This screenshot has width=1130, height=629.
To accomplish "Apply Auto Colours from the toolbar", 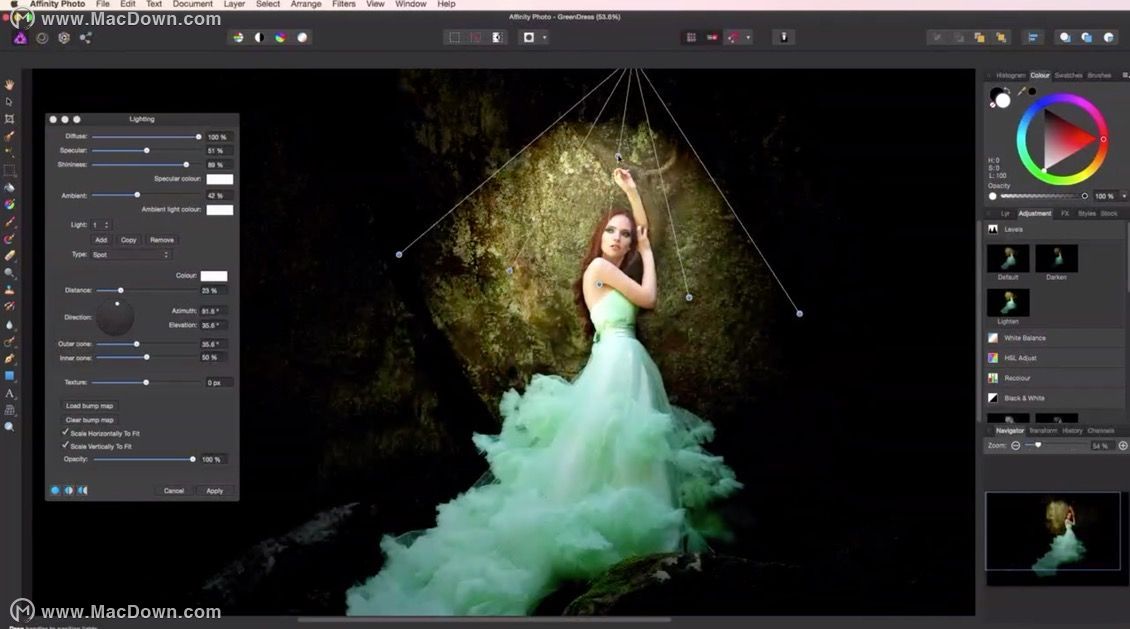I will click(x=280, y=37).
